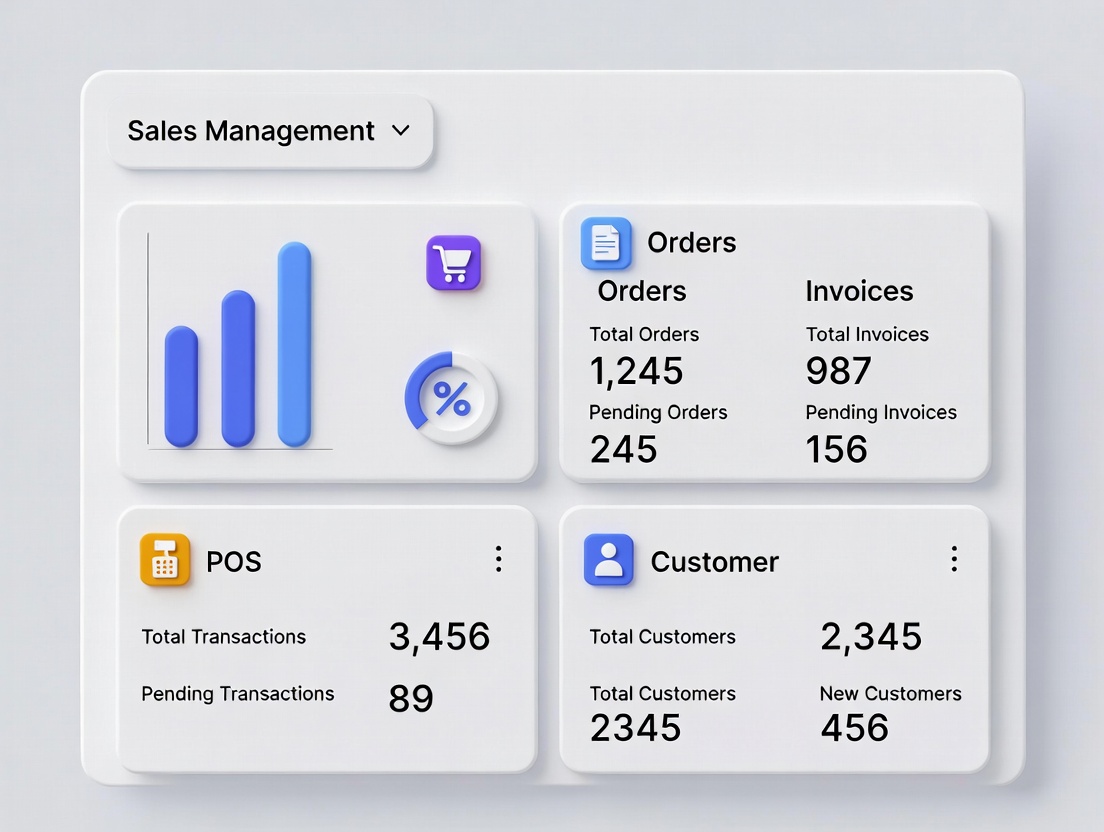Click the New Customers value 456
Viewport: 1104px width, 832px height.
point(854,727)
